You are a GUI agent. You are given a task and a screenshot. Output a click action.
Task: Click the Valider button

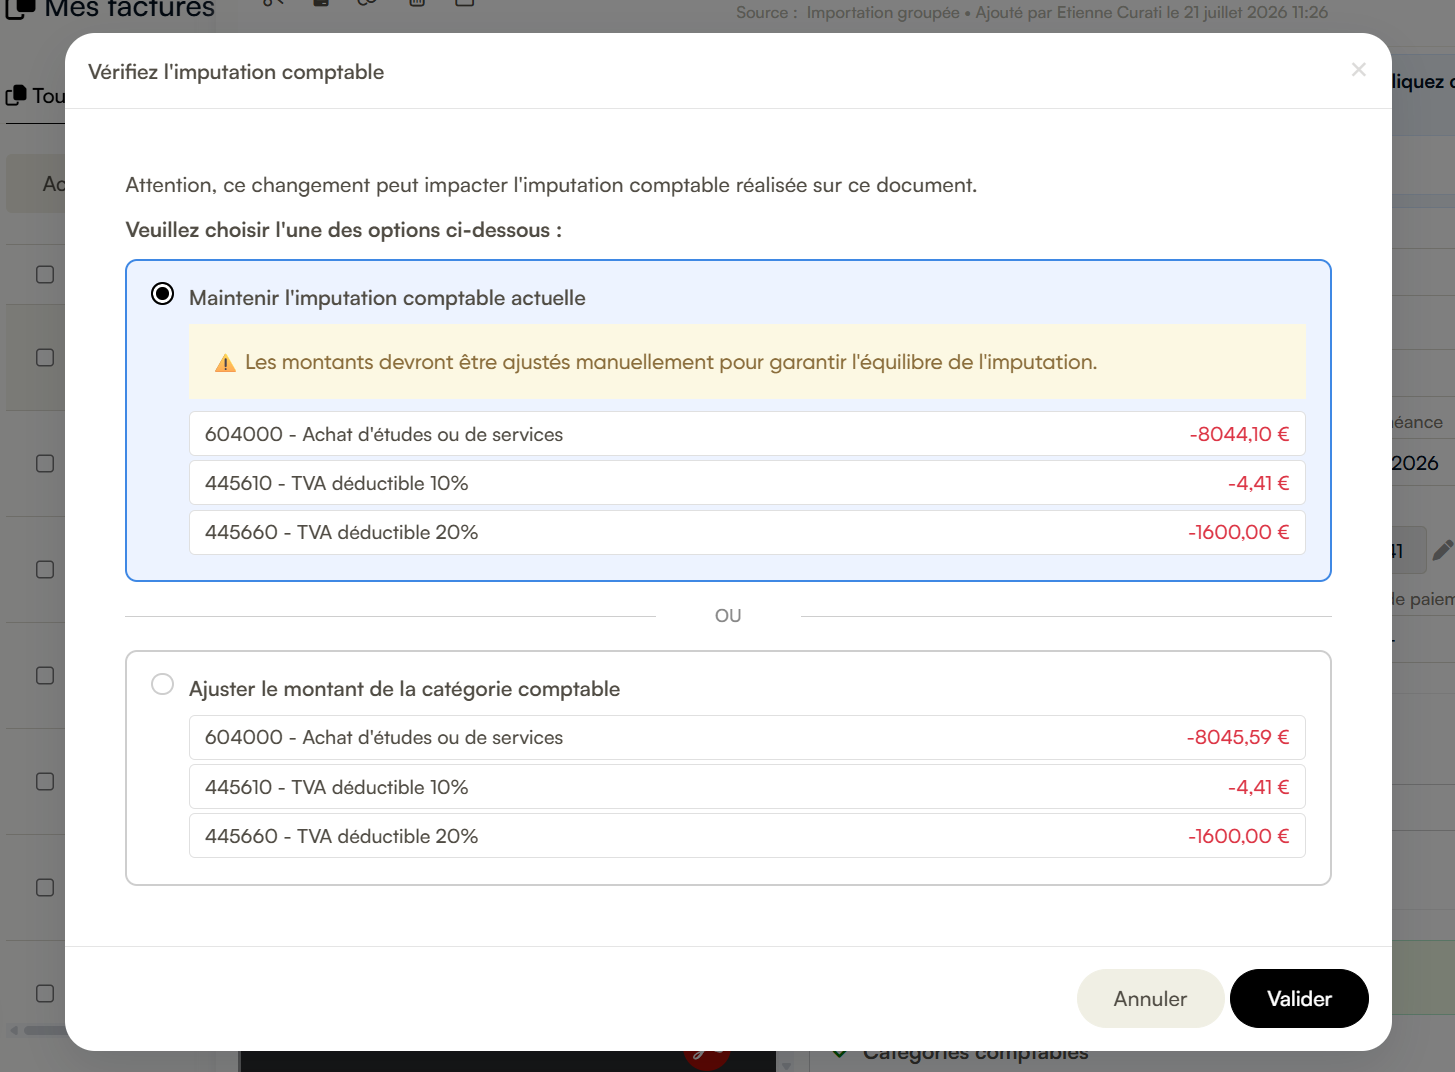click(x=1299, y=998)
